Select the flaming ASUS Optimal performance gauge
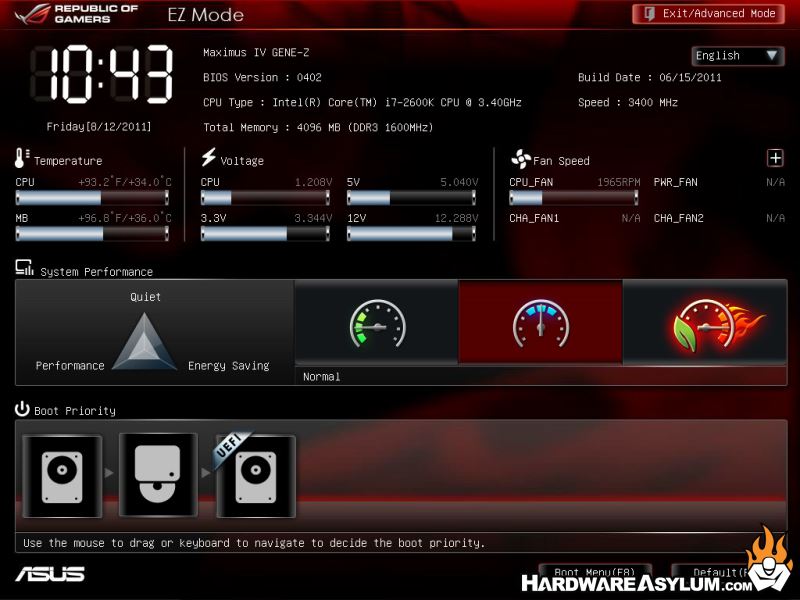800x600 pixels. [705, 322]
